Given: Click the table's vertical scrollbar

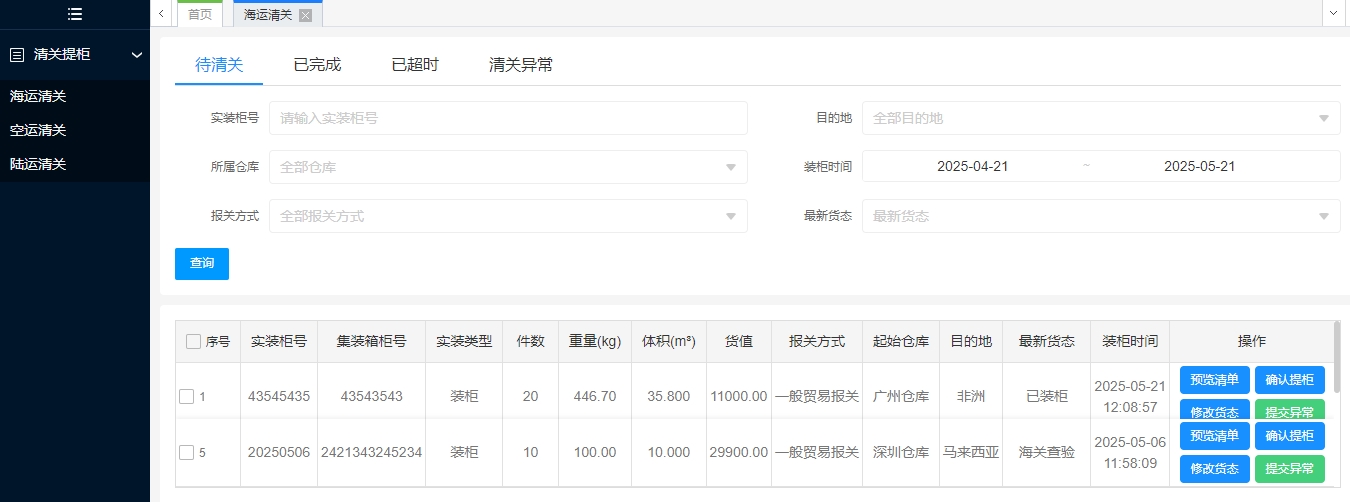Looking at the screenshot, I should point(1337,360).
